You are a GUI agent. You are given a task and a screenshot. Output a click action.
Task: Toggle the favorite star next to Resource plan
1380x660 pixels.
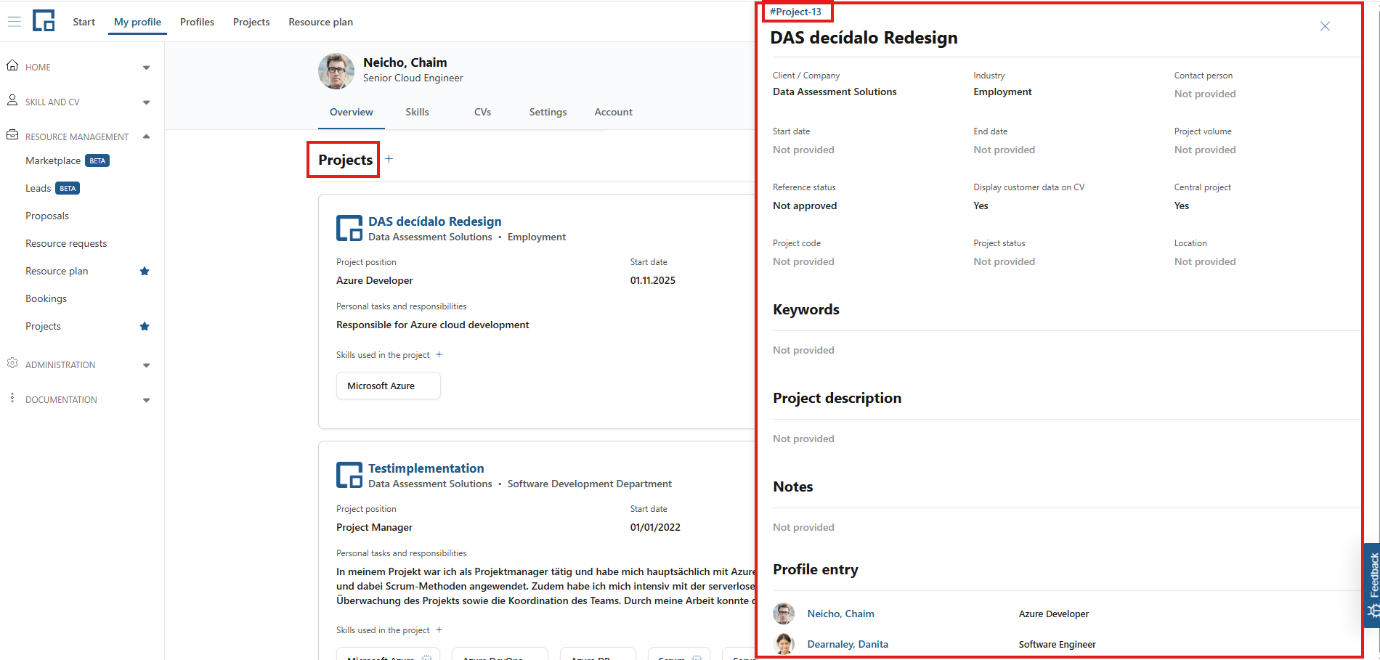(x=144, y=271)
